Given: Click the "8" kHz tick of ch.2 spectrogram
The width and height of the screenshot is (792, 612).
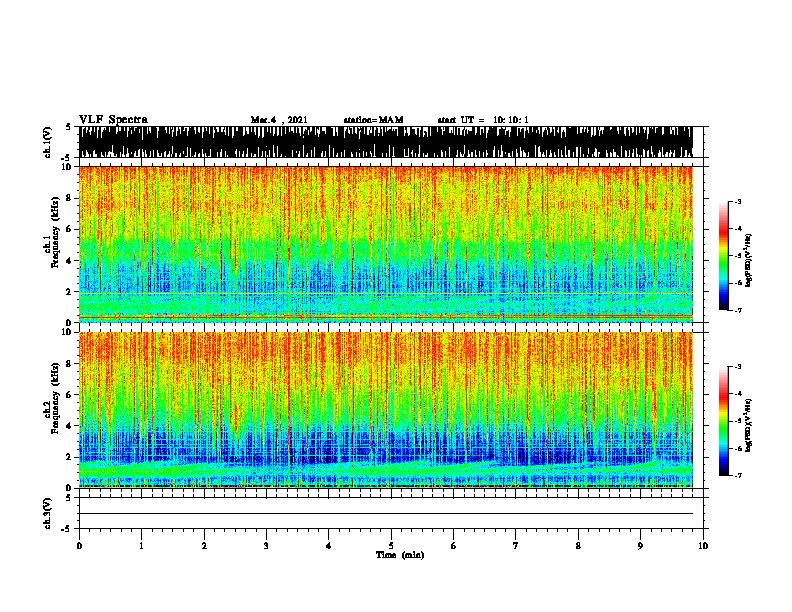Looking at the screenshot, I should click(70, 364).
